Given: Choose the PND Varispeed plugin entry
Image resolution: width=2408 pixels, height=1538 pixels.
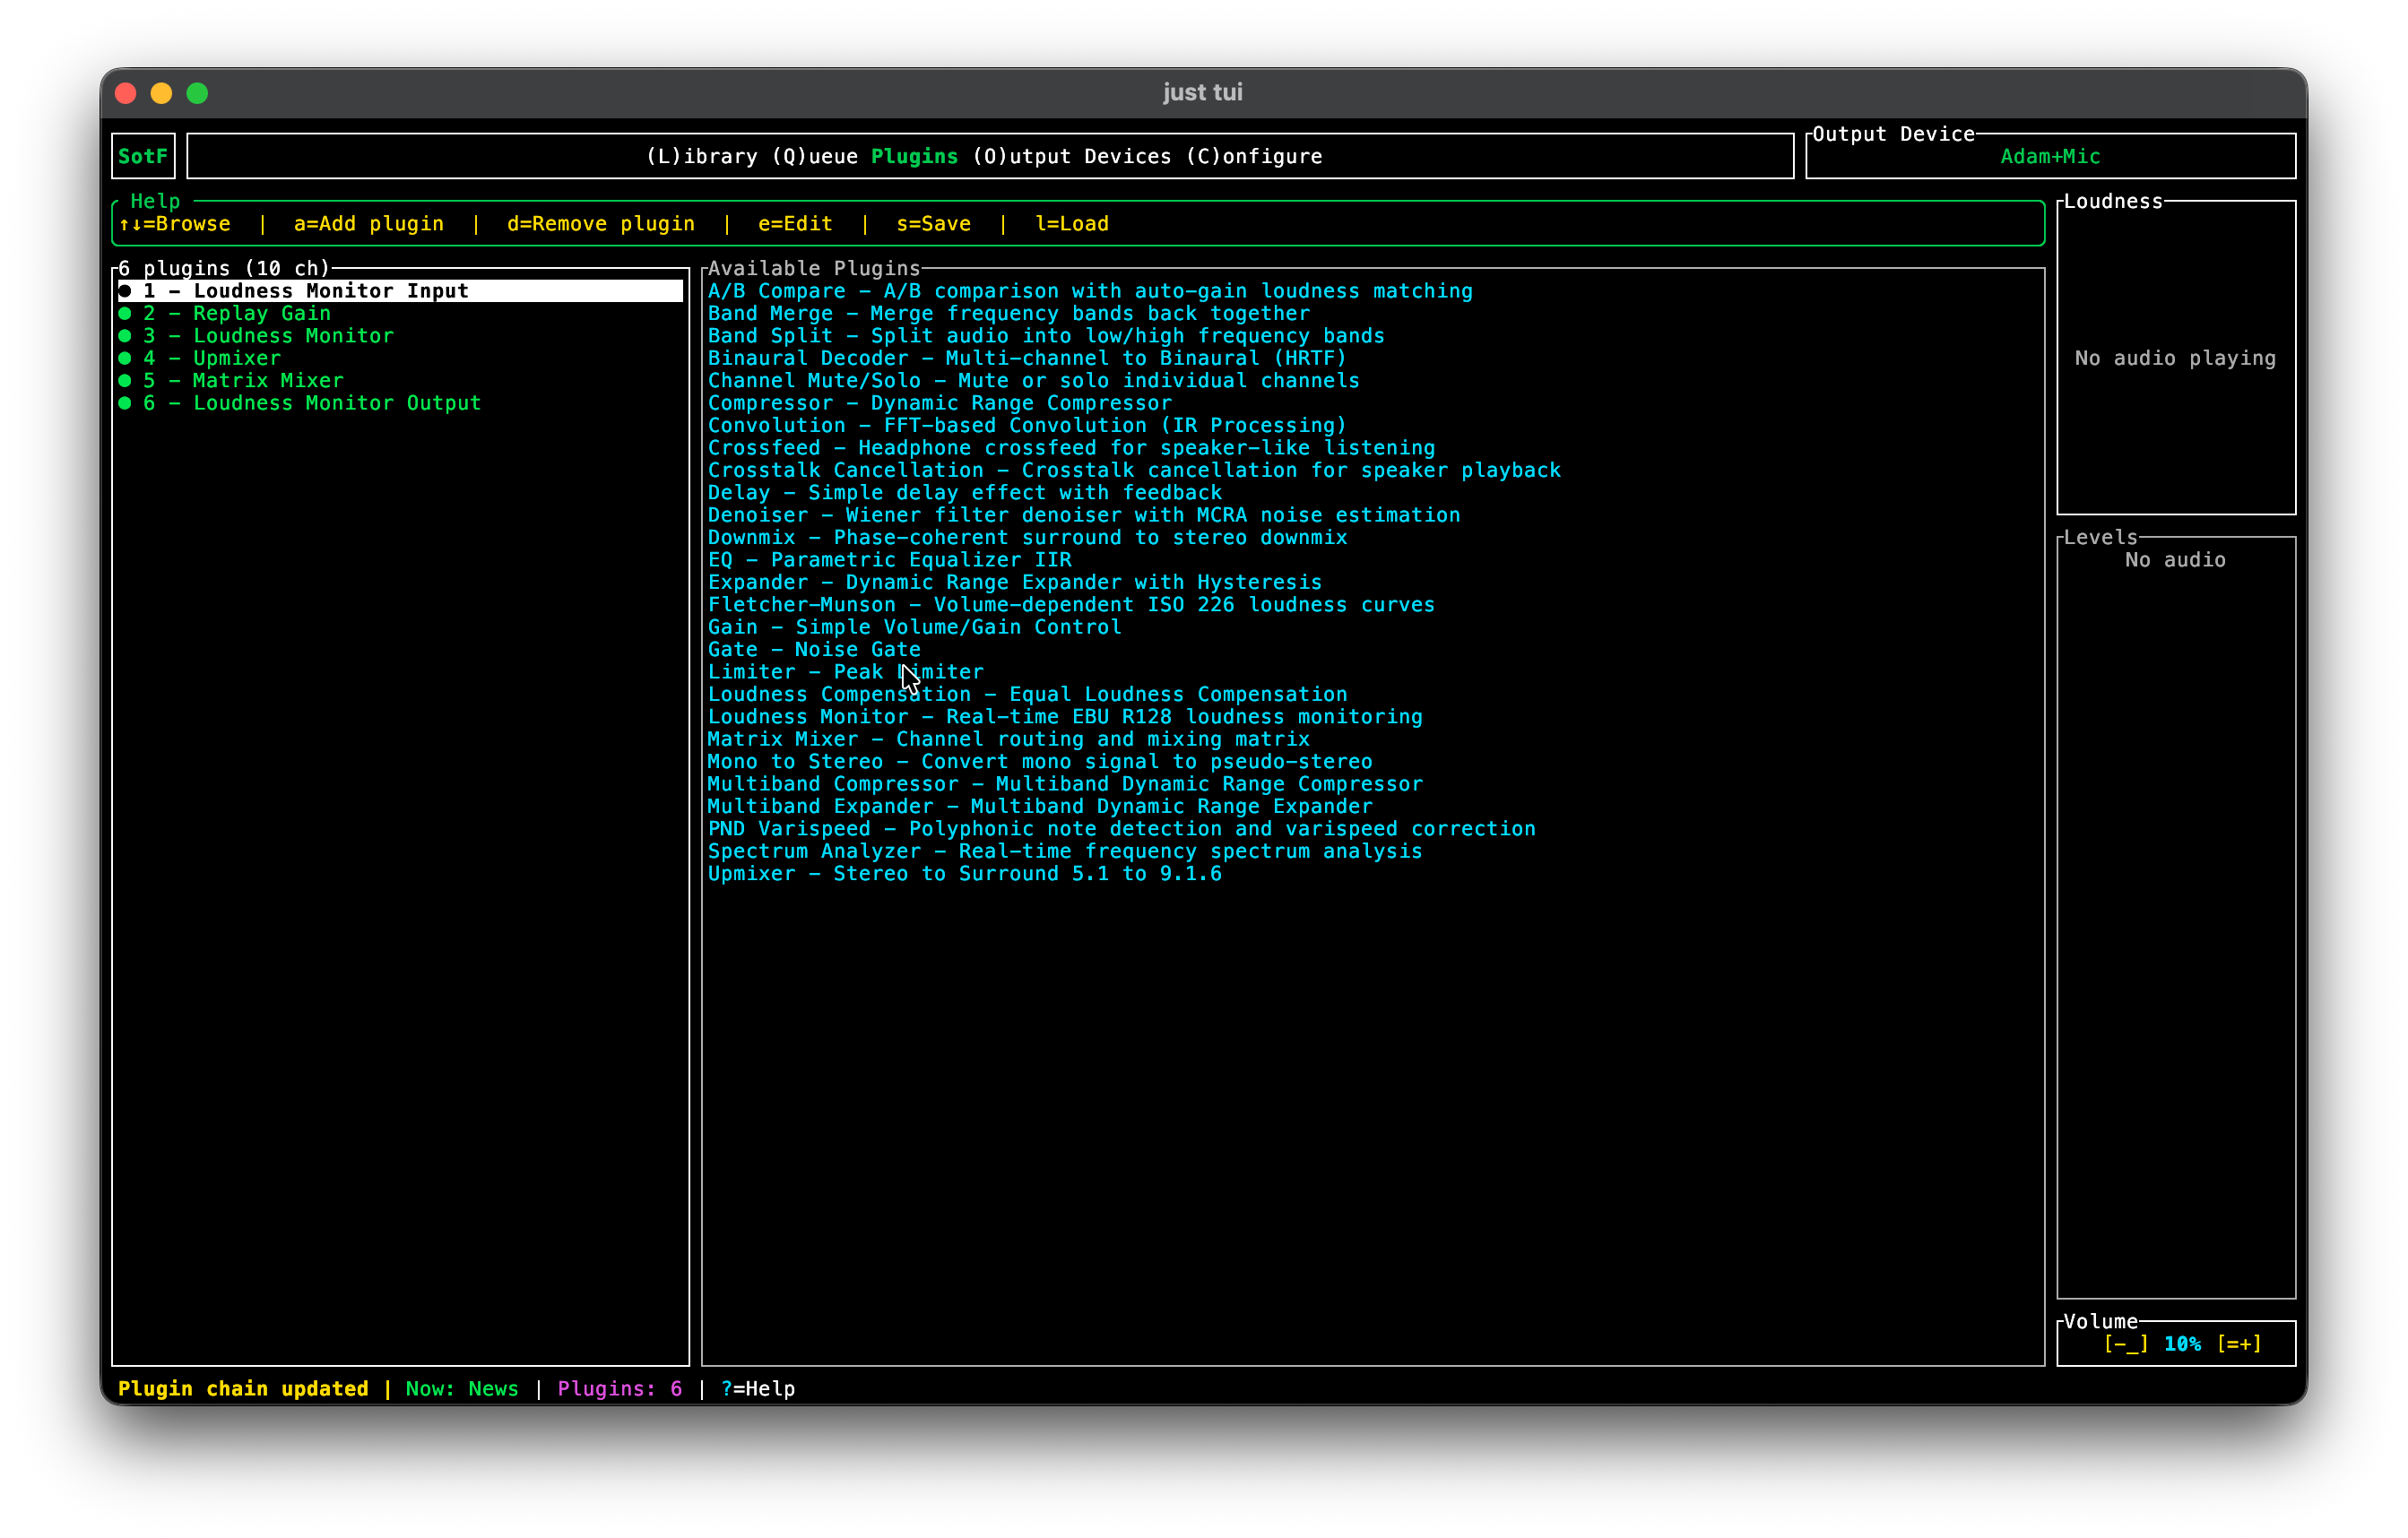Looking at the screenshot, I should 1122,829.
